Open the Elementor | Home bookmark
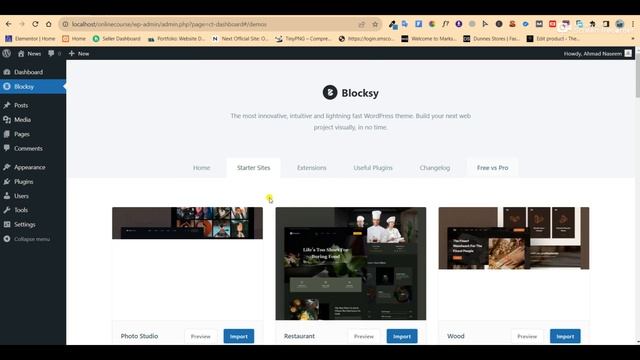This screenshot has width=640, height=360. tap(30, 38)
